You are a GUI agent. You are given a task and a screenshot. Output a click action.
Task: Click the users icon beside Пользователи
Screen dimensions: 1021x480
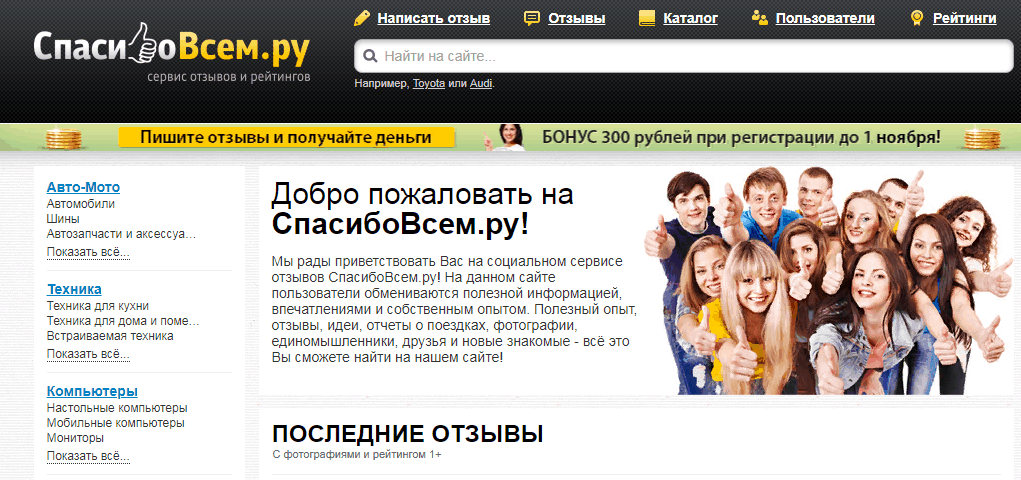tap(759, 18)
